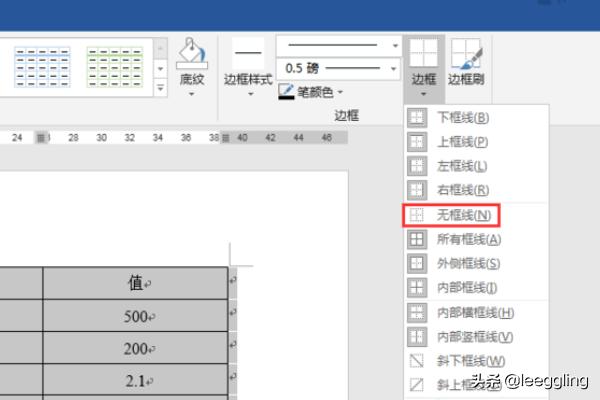Click the inside horizontal border icon (内部横框线)
Viewport: 600px width, 400px height.
pos(417,312)
